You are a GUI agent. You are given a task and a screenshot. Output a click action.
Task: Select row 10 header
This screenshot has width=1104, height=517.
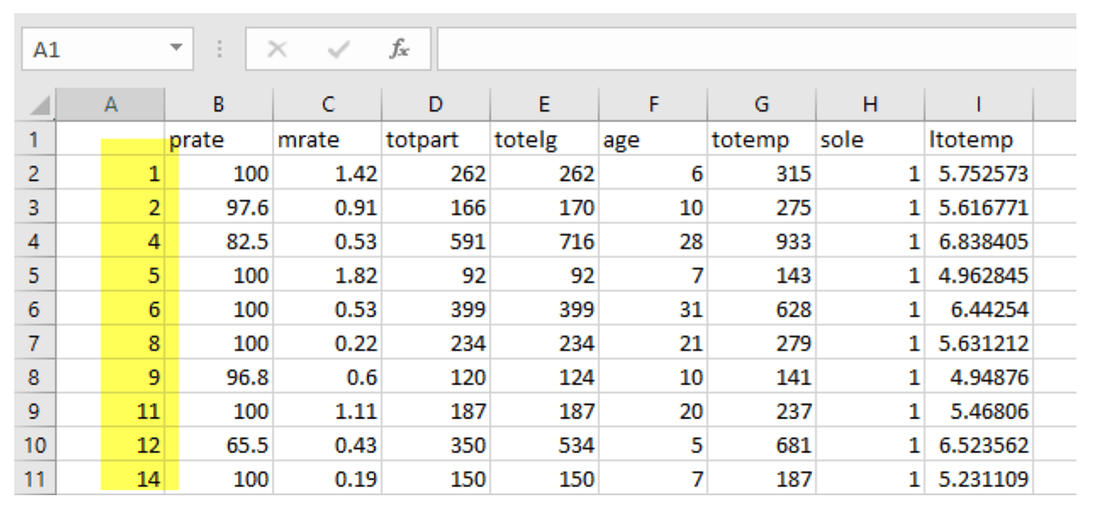[34, 444]
